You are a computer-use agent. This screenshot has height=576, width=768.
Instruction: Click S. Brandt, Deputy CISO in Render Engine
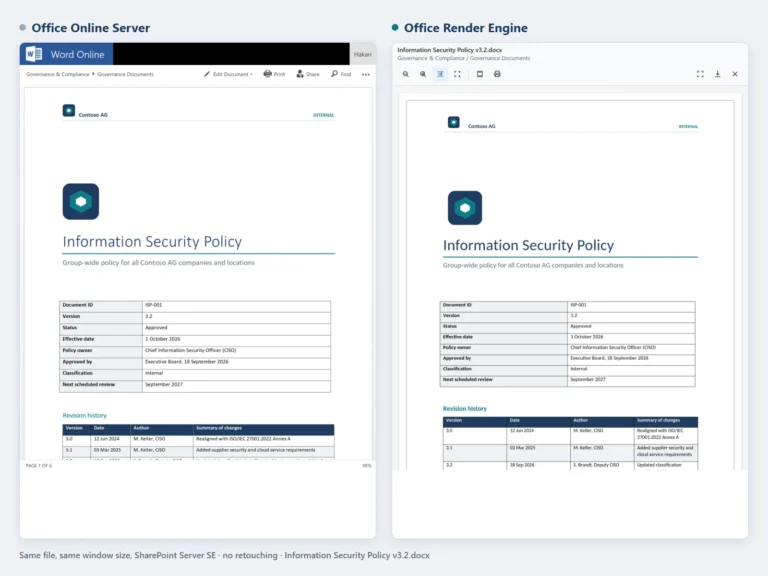[596, 465]
